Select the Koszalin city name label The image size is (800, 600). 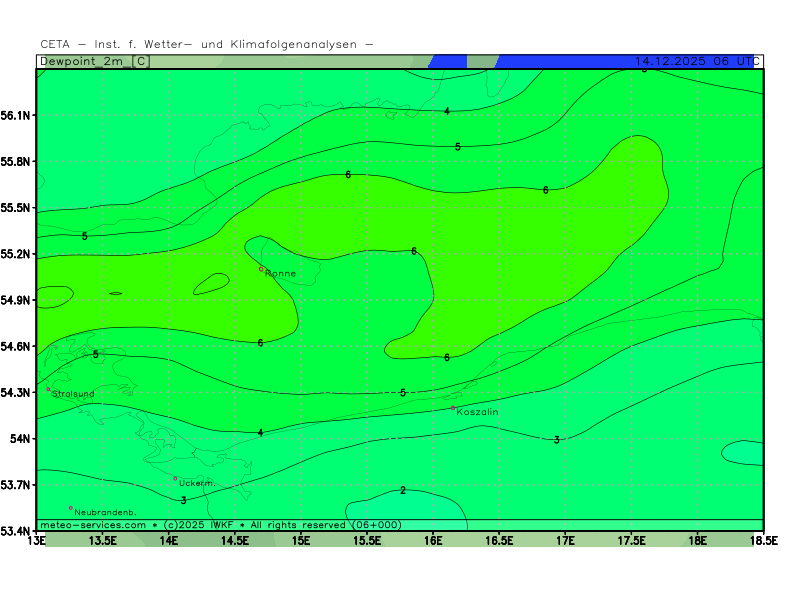pos(478,412)
